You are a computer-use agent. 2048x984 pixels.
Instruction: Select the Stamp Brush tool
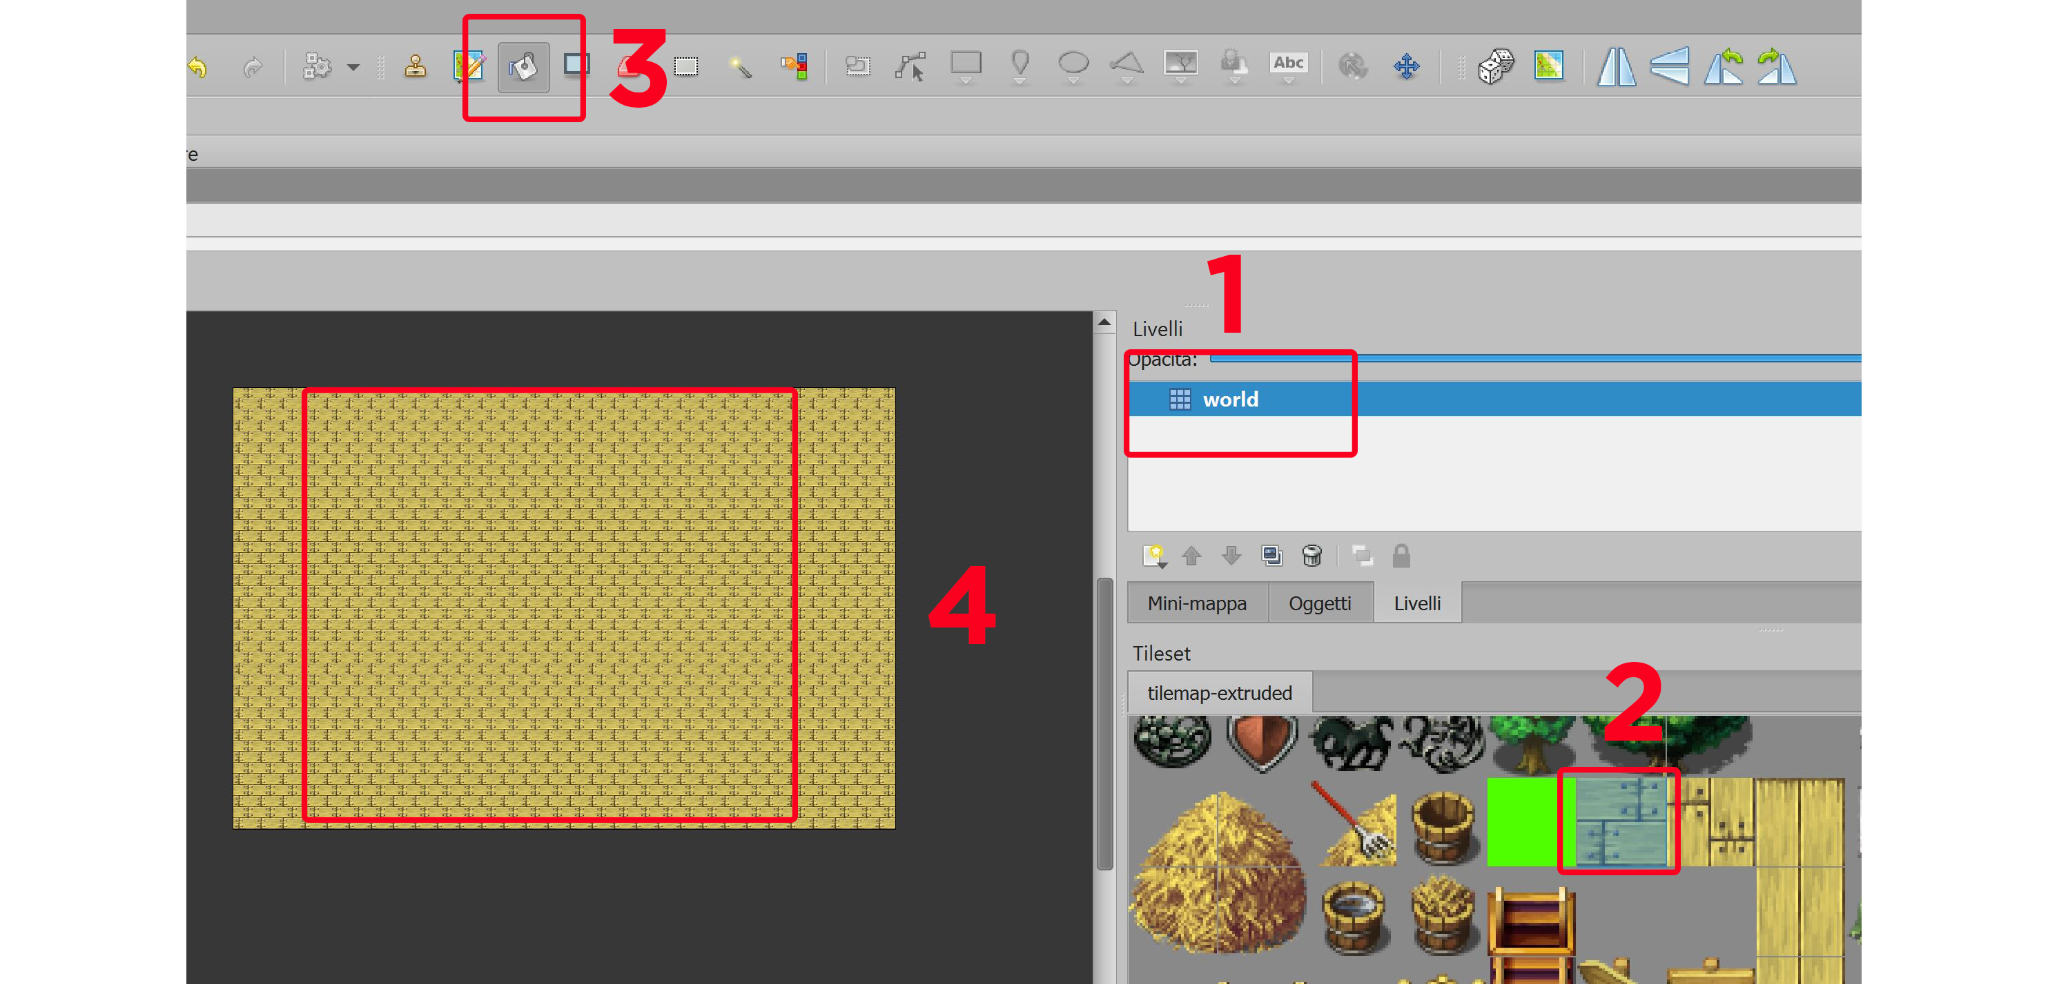[x=415, y=67]
